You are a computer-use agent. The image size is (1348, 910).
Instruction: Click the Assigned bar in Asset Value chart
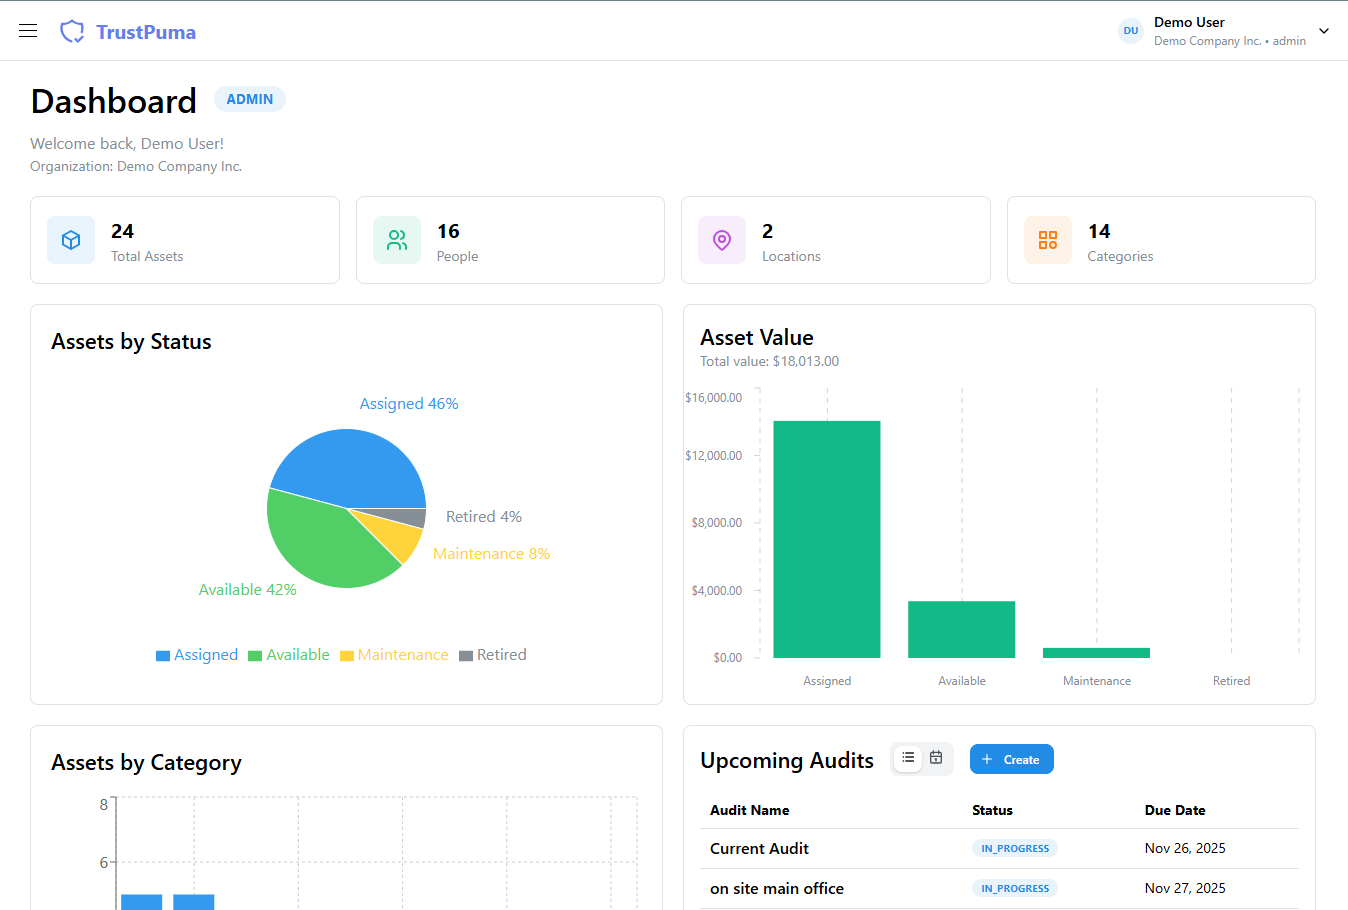826,540
